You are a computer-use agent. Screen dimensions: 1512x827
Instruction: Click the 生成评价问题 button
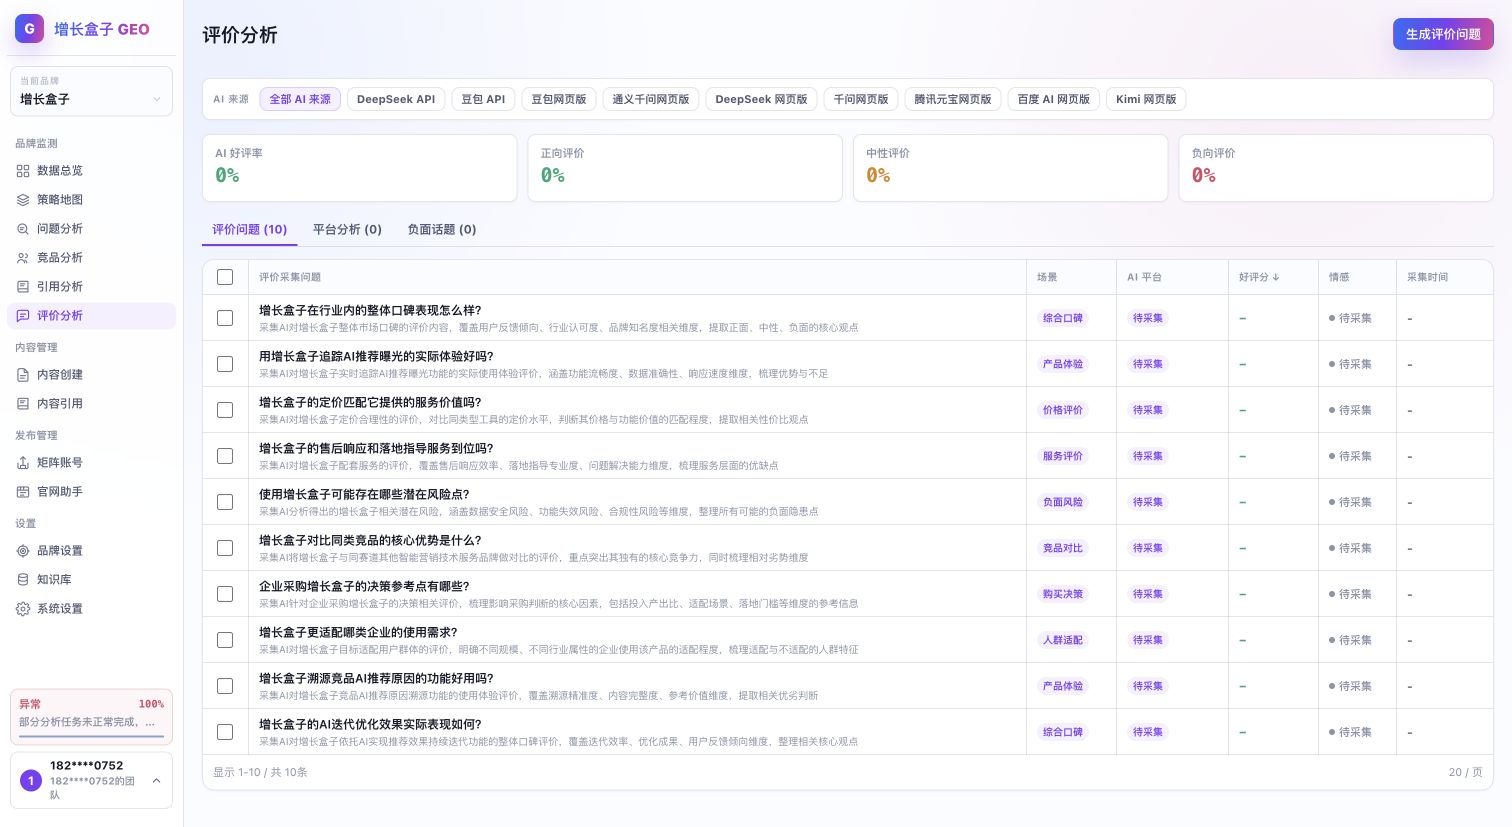pos(1443,34)
